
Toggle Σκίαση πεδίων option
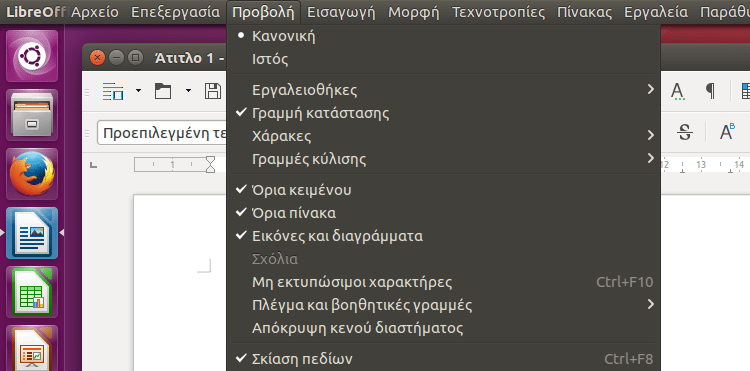pos(443,359)
